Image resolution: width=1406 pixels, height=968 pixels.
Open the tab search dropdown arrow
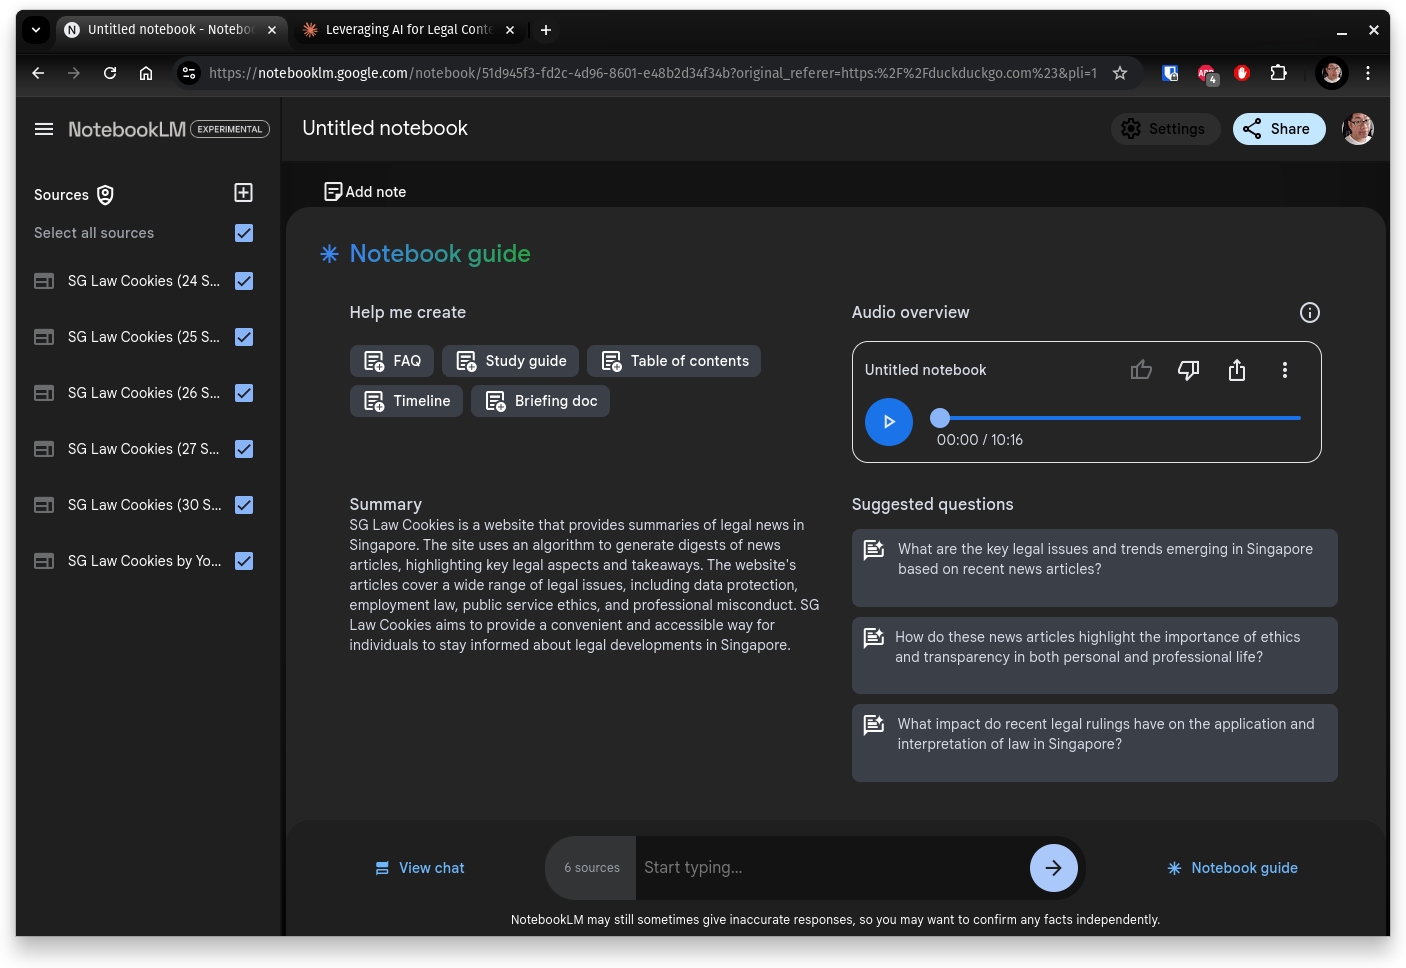[x=36, y=30]
